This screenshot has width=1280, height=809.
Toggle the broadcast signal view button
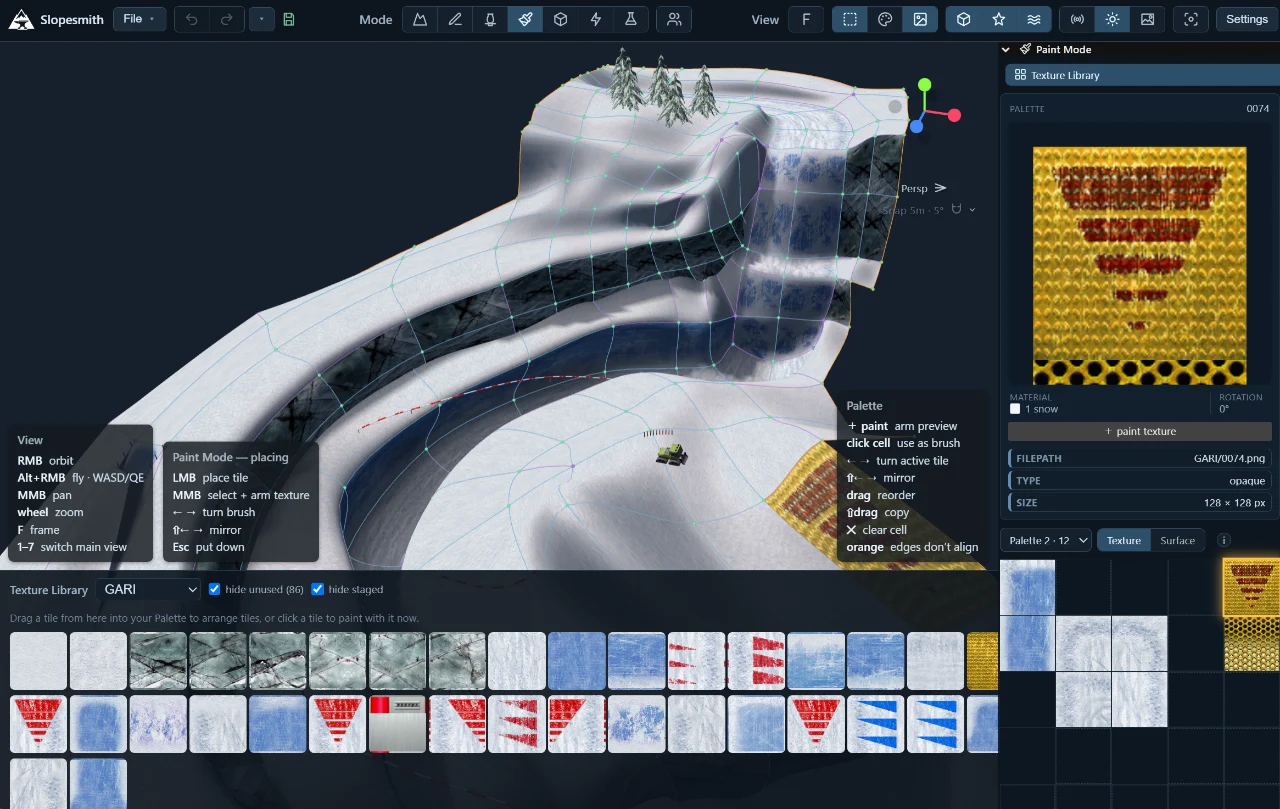point(1077,19)
